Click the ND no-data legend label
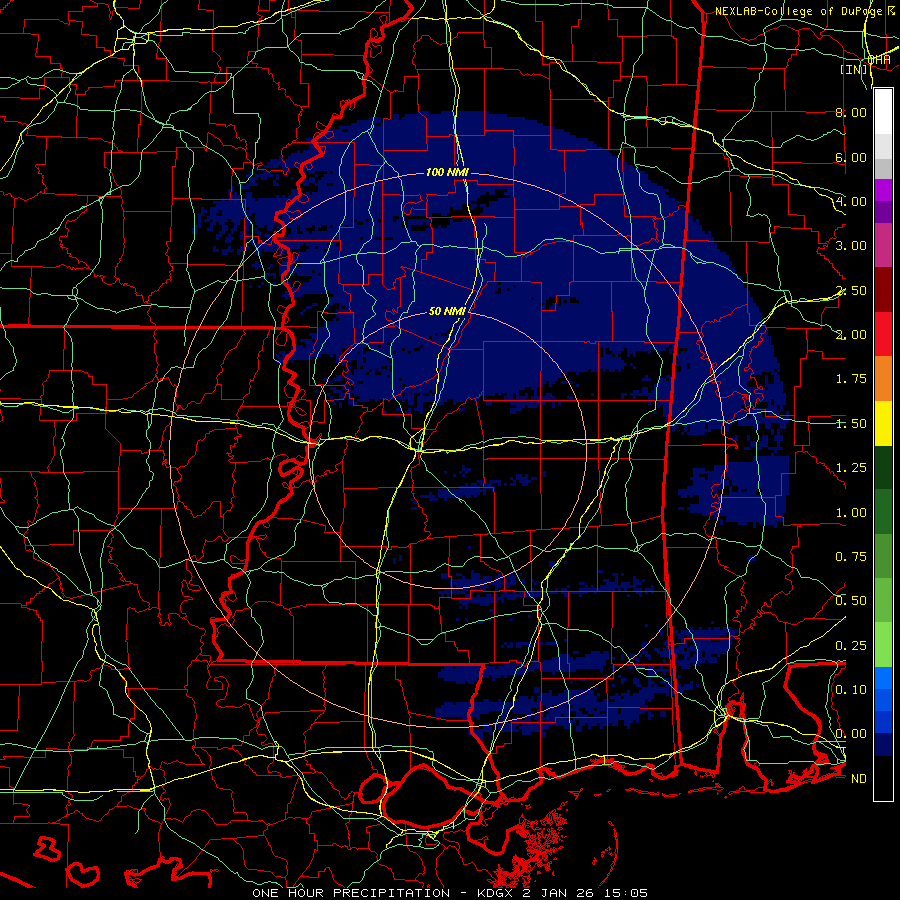Viewport: 900px width, 900px height. [x=859, y=779]
